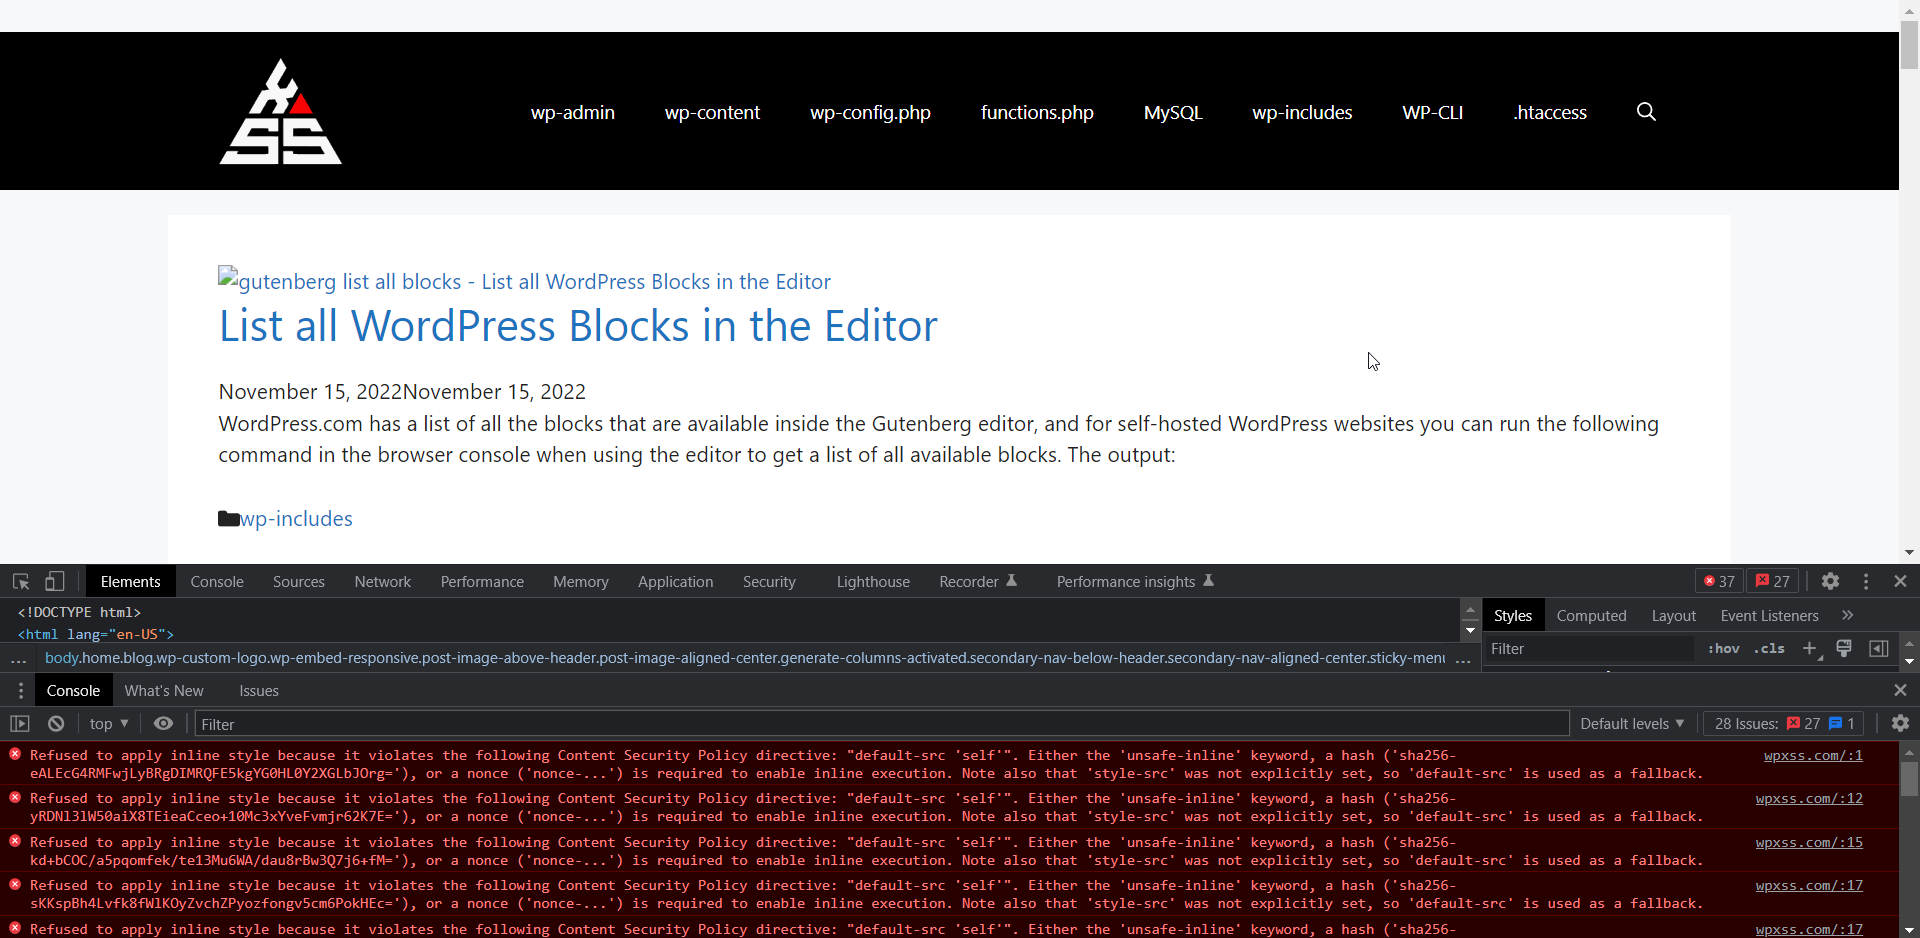Click the site logo in the header

(x=280, y=111)
